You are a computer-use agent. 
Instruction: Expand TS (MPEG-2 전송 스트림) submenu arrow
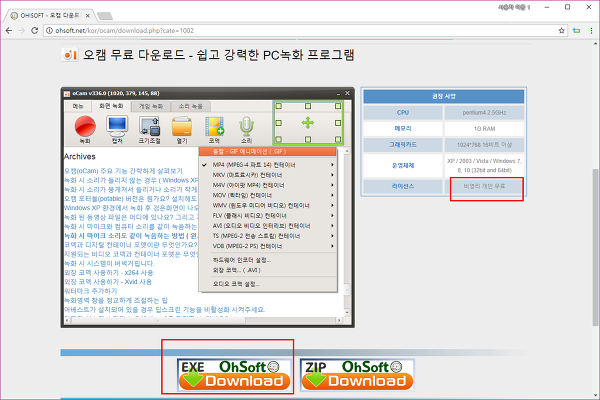pos(332,236)
